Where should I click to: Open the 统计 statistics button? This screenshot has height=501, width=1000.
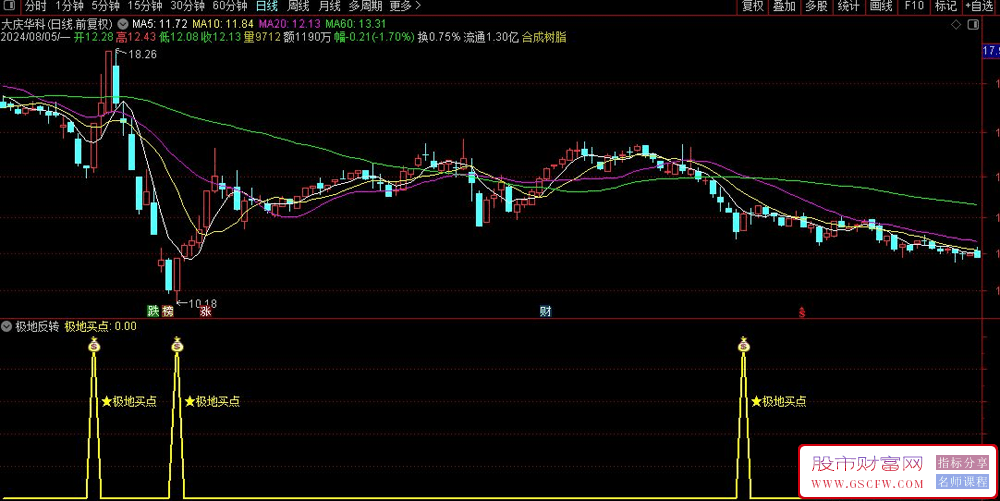(849, 6)
